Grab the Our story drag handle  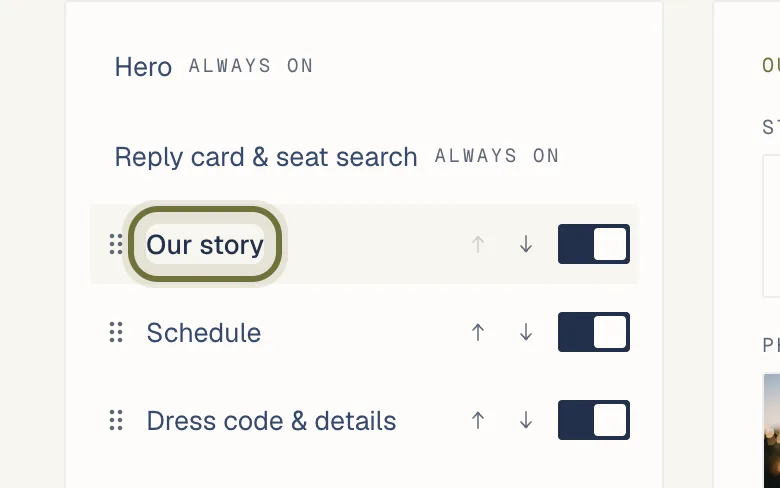[116, 244]
